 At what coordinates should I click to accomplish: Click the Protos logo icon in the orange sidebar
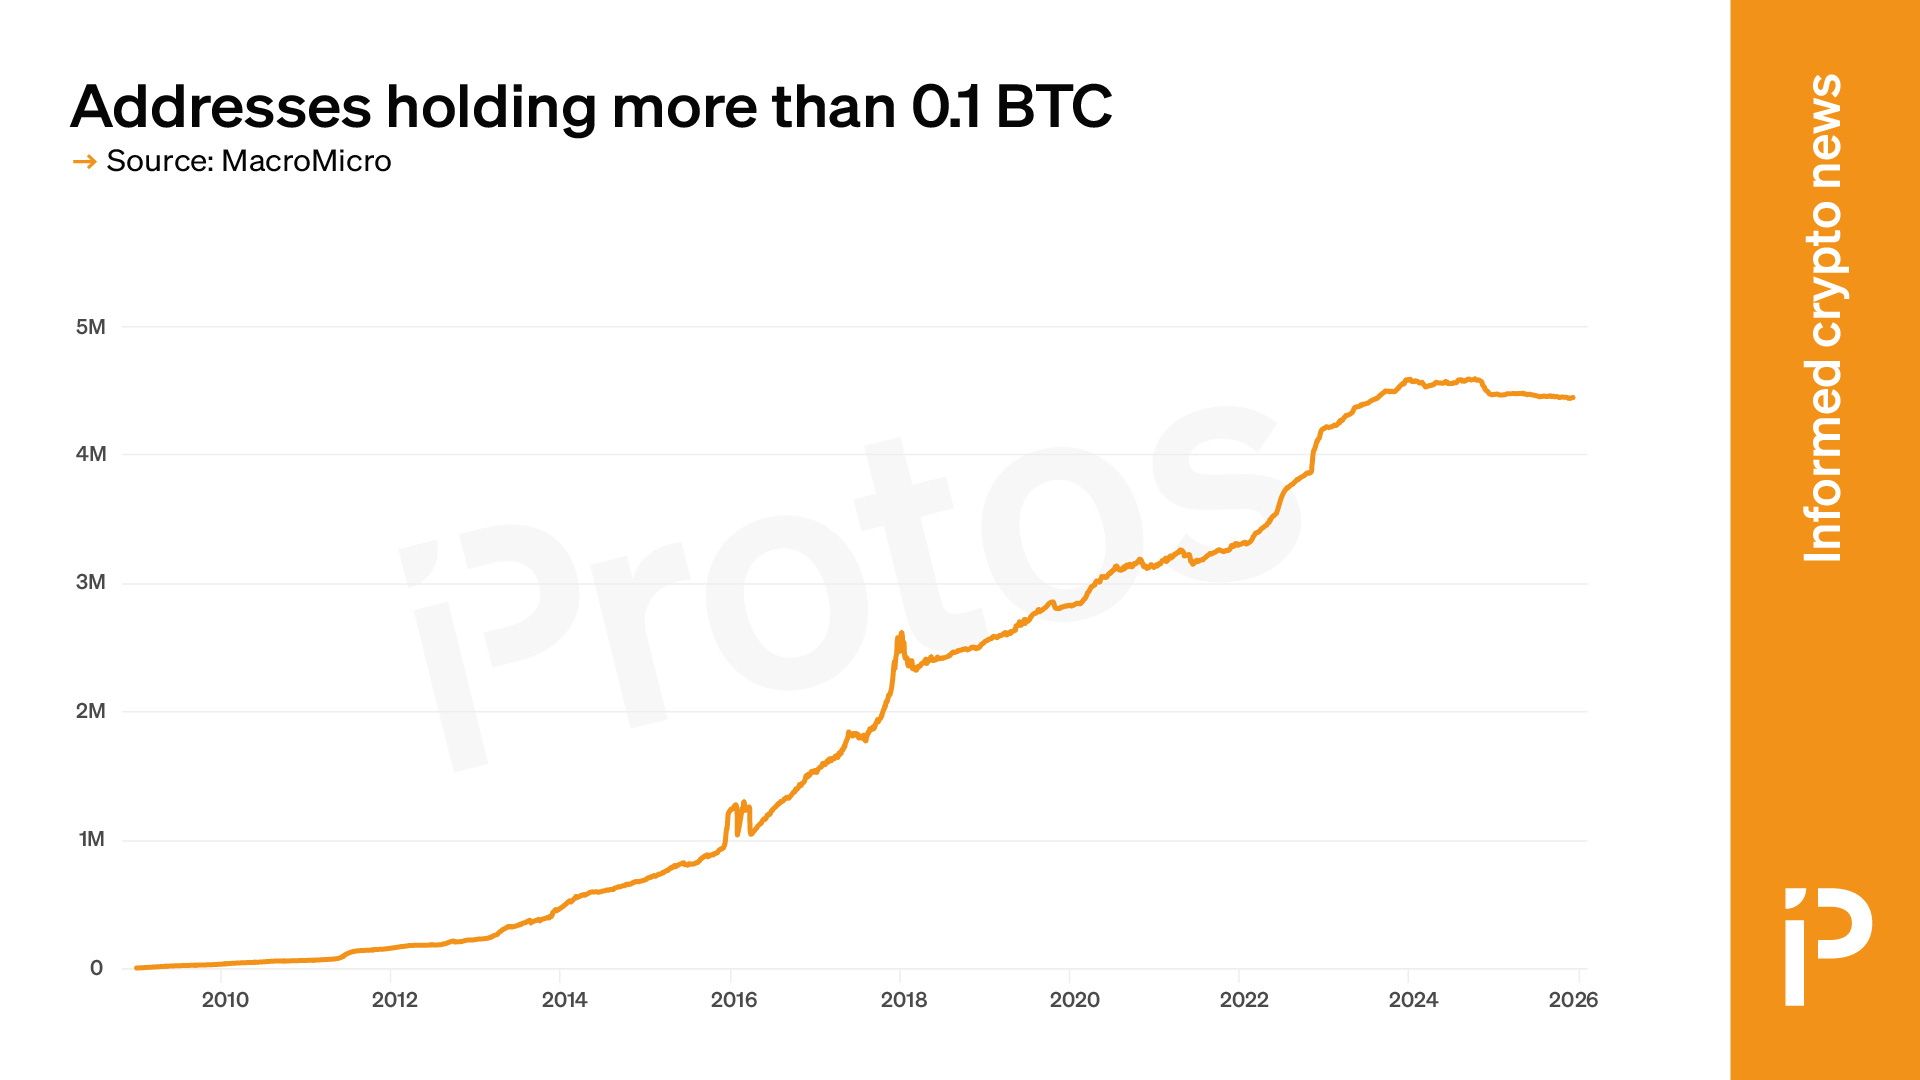click(1827, 945)
